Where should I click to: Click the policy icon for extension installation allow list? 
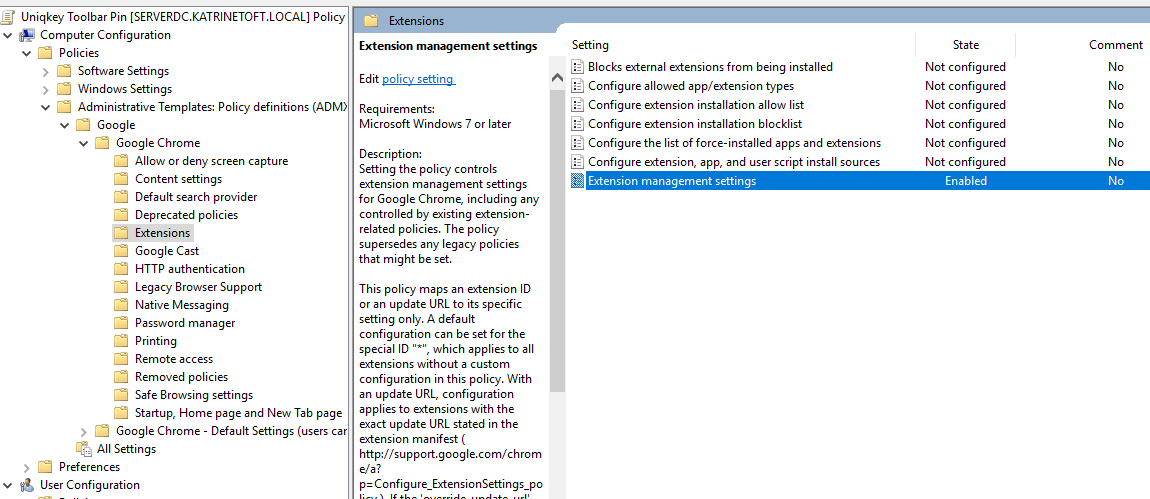578,105
